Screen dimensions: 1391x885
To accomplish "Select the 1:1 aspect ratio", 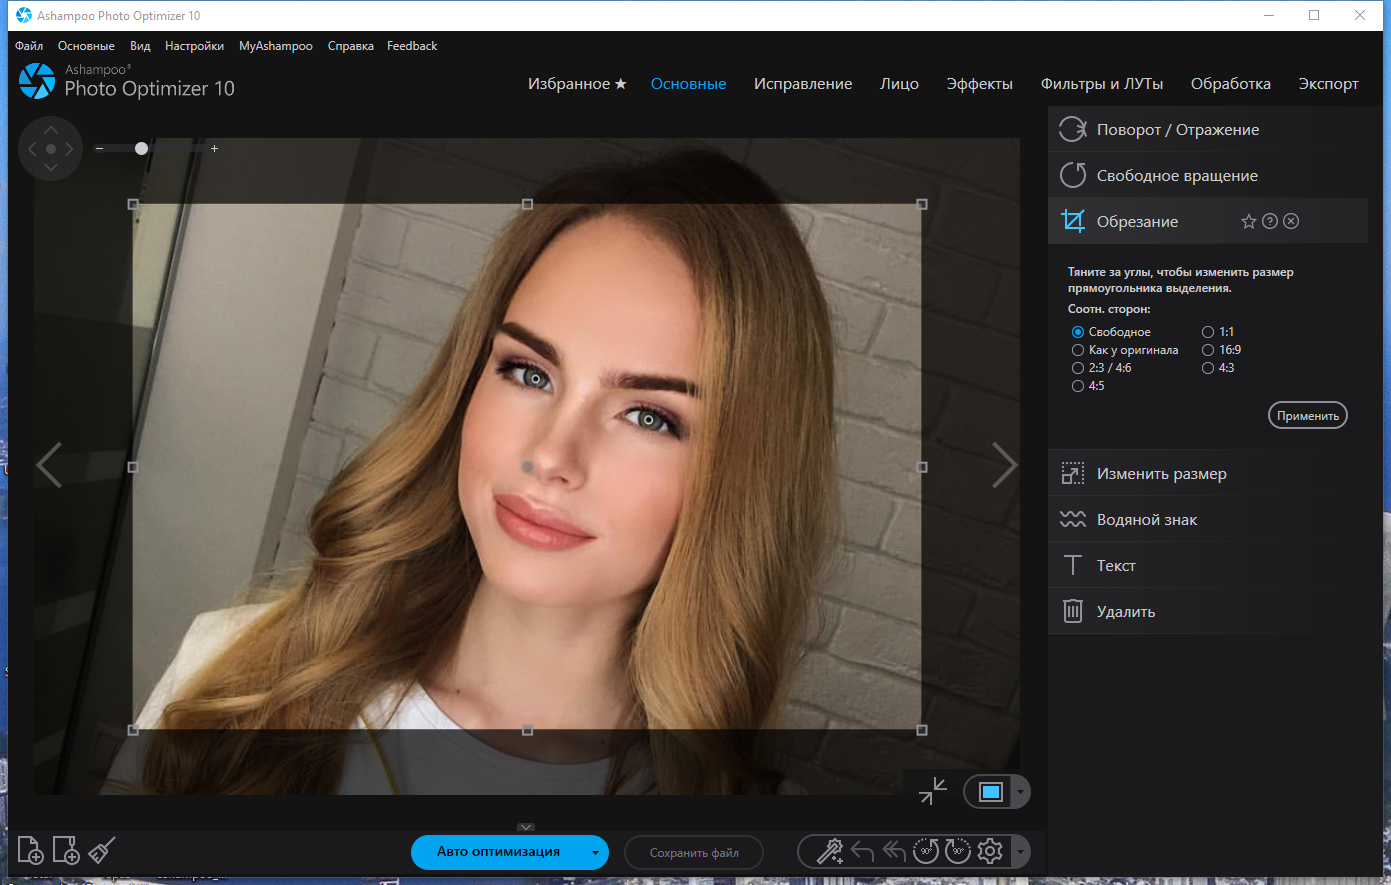I will pos(1218,332).
